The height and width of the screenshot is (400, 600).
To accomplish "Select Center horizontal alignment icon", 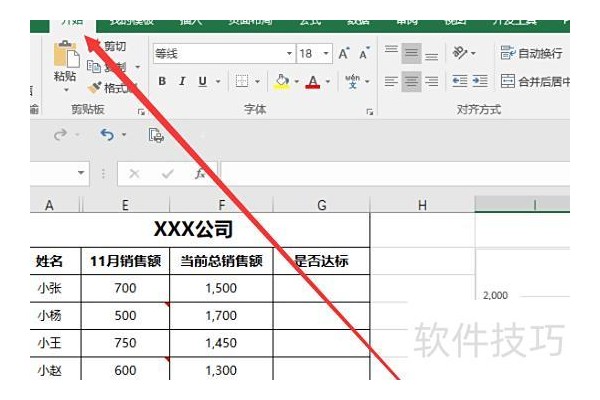I will coord(411,81).
